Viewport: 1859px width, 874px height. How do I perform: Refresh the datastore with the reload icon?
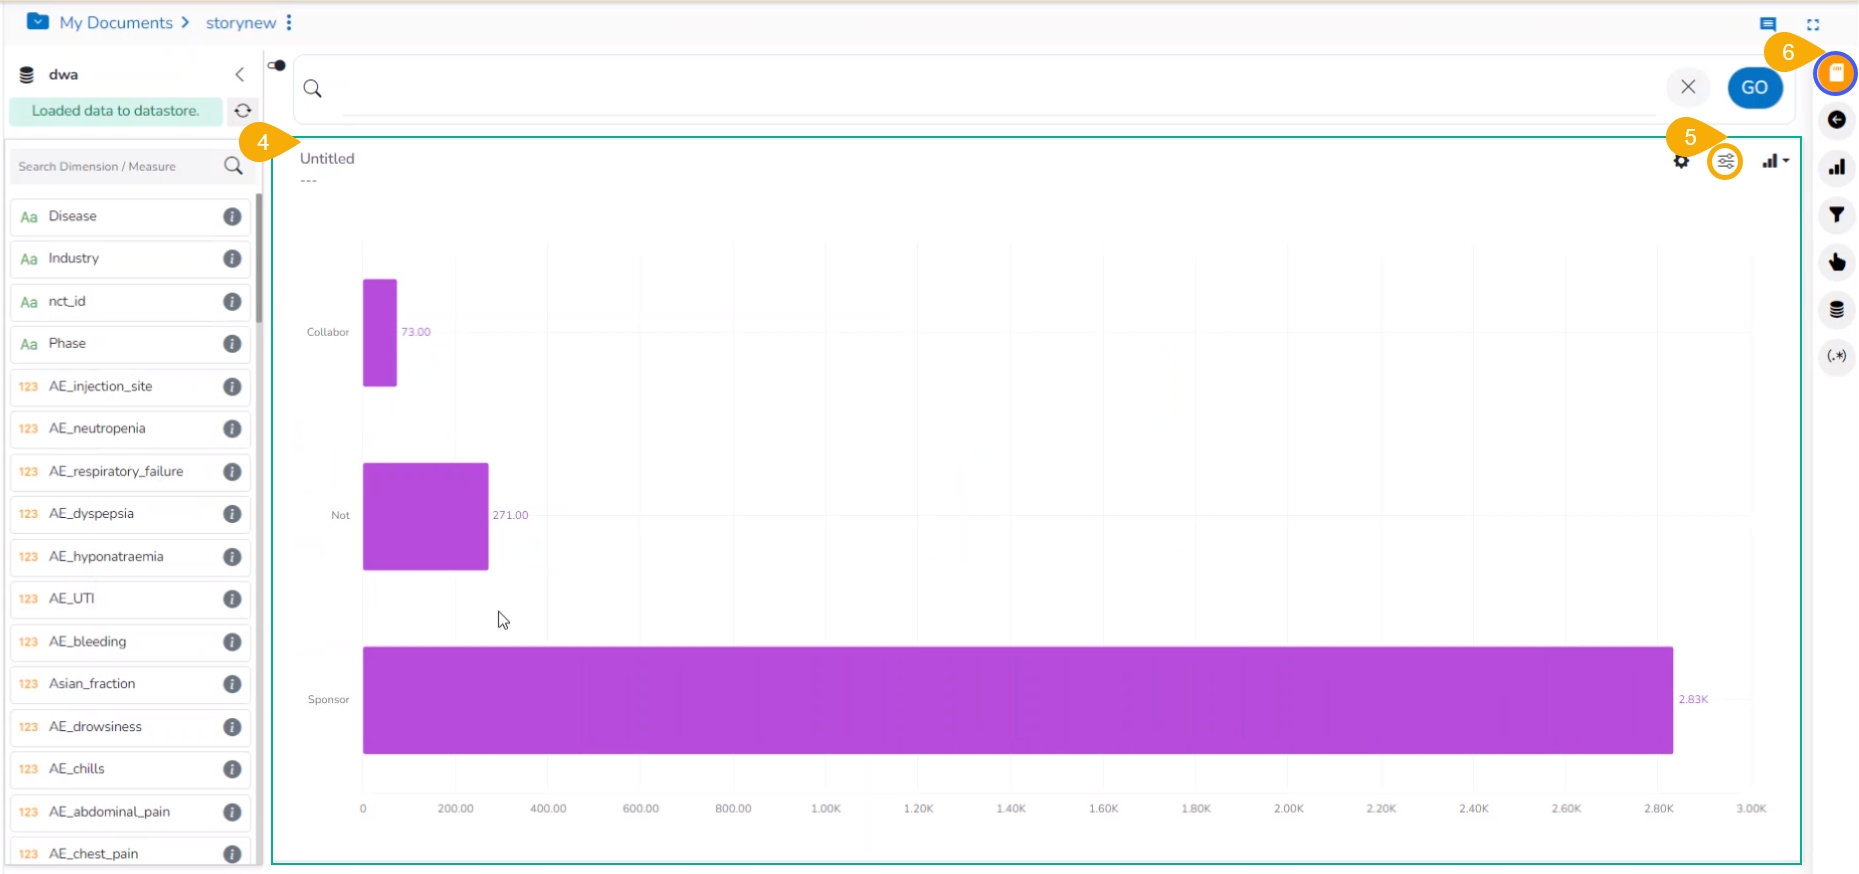click(x=242, y=111)
